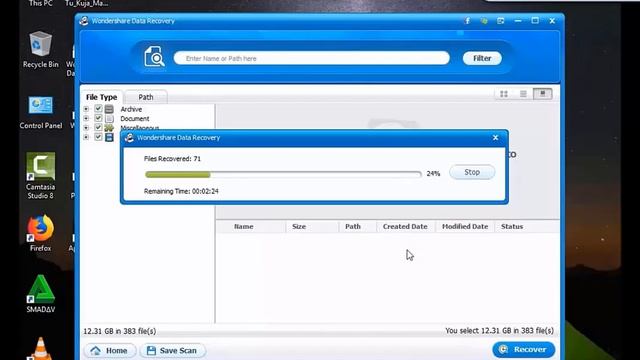Screen dimensions: 640x360
Task: Click '12.31 GB in 383 file(s)' status
Action: click(120, 331)
